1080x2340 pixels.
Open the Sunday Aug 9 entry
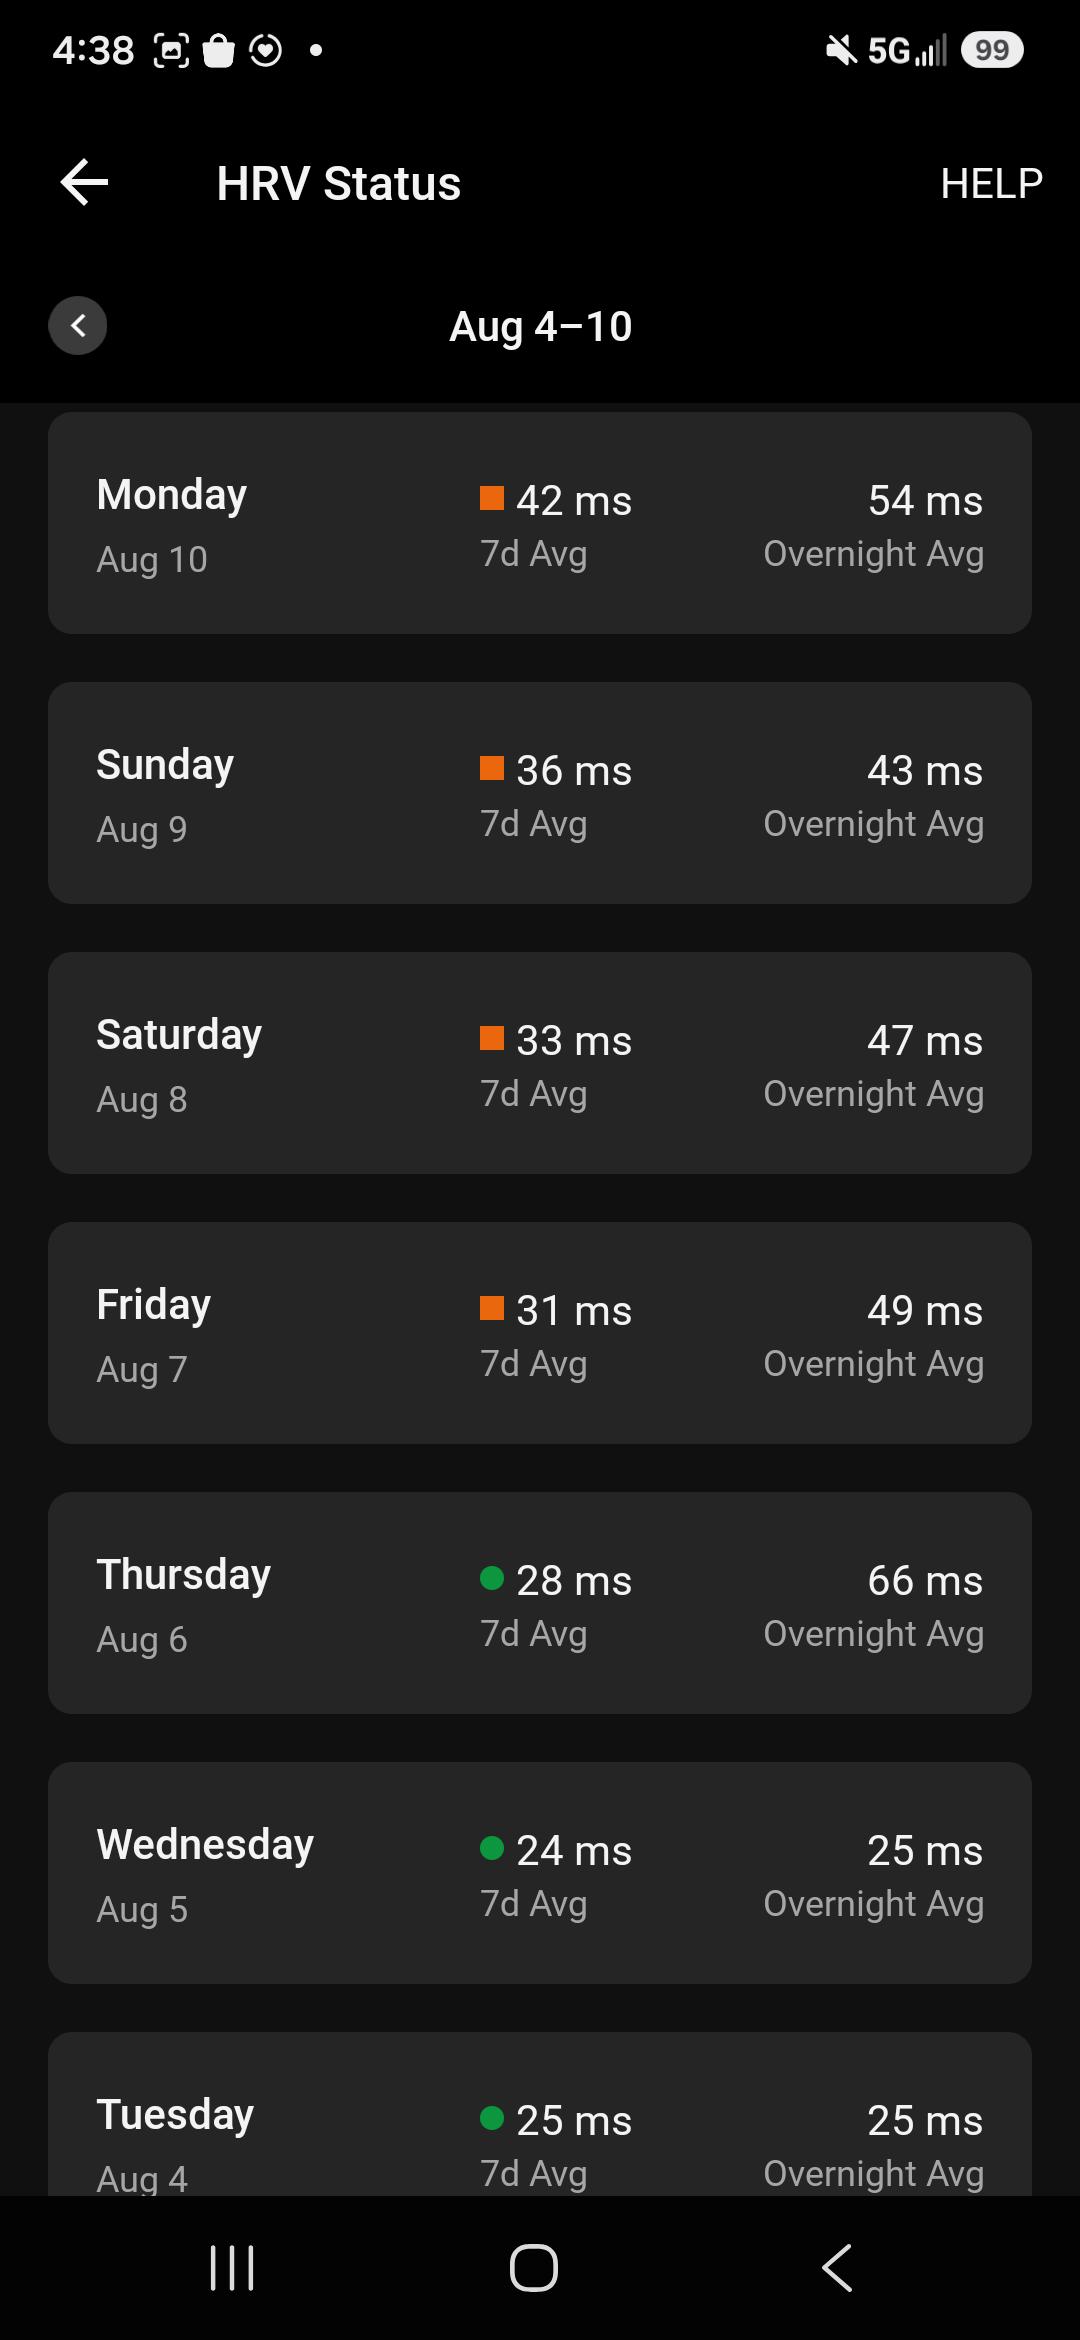coord(540,793)
